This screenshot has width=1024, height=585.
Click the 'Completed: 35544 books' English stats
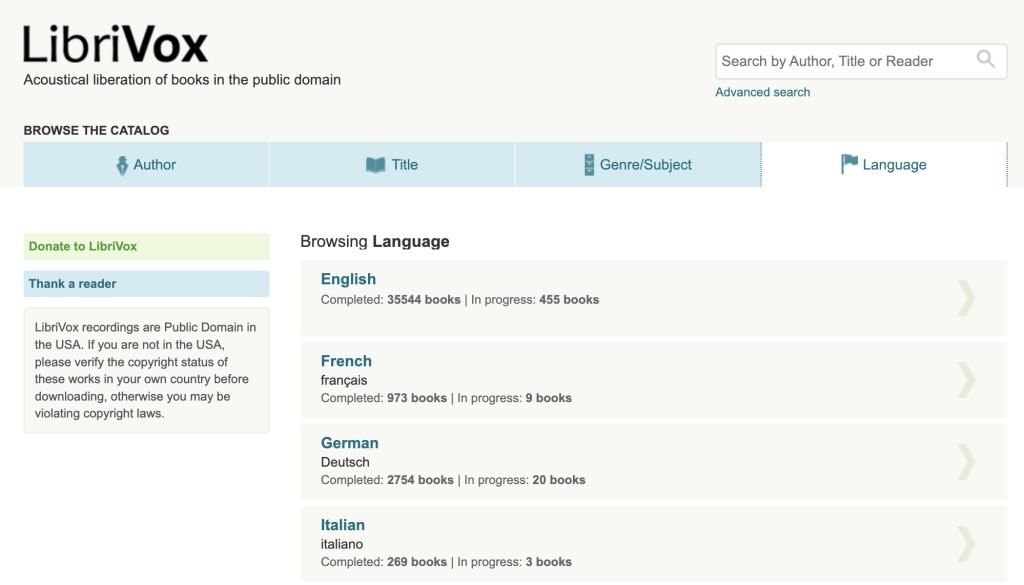[x=391, y=300]
